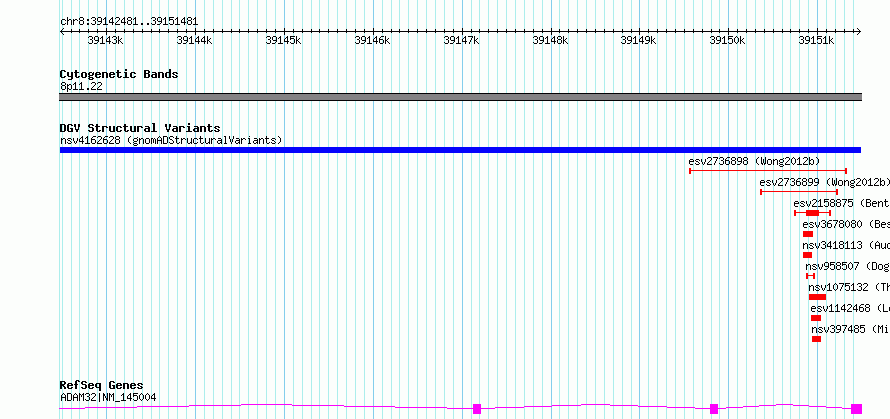
Task: Click the 8p11.22 band label
Action: coord(81,87)
